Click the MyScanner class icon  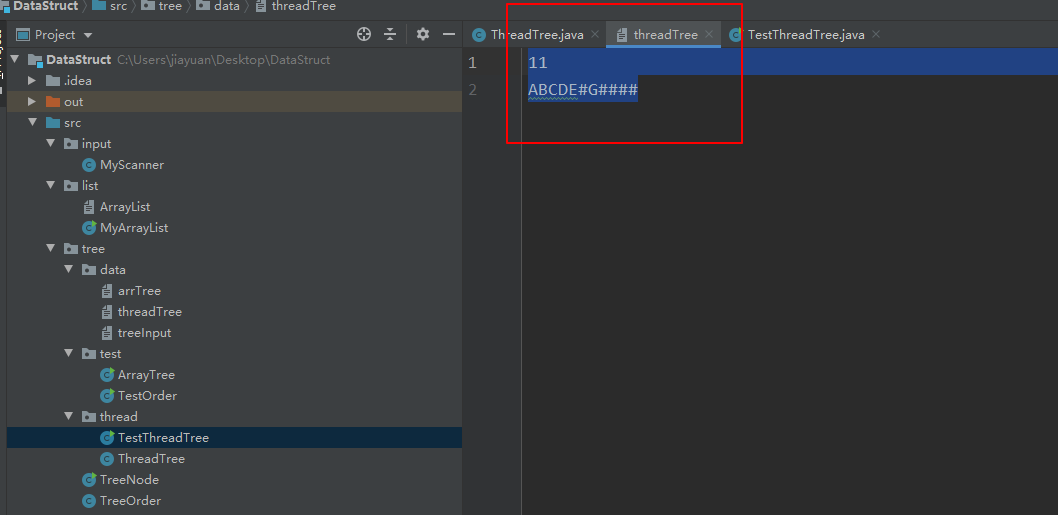pos(88,165)
